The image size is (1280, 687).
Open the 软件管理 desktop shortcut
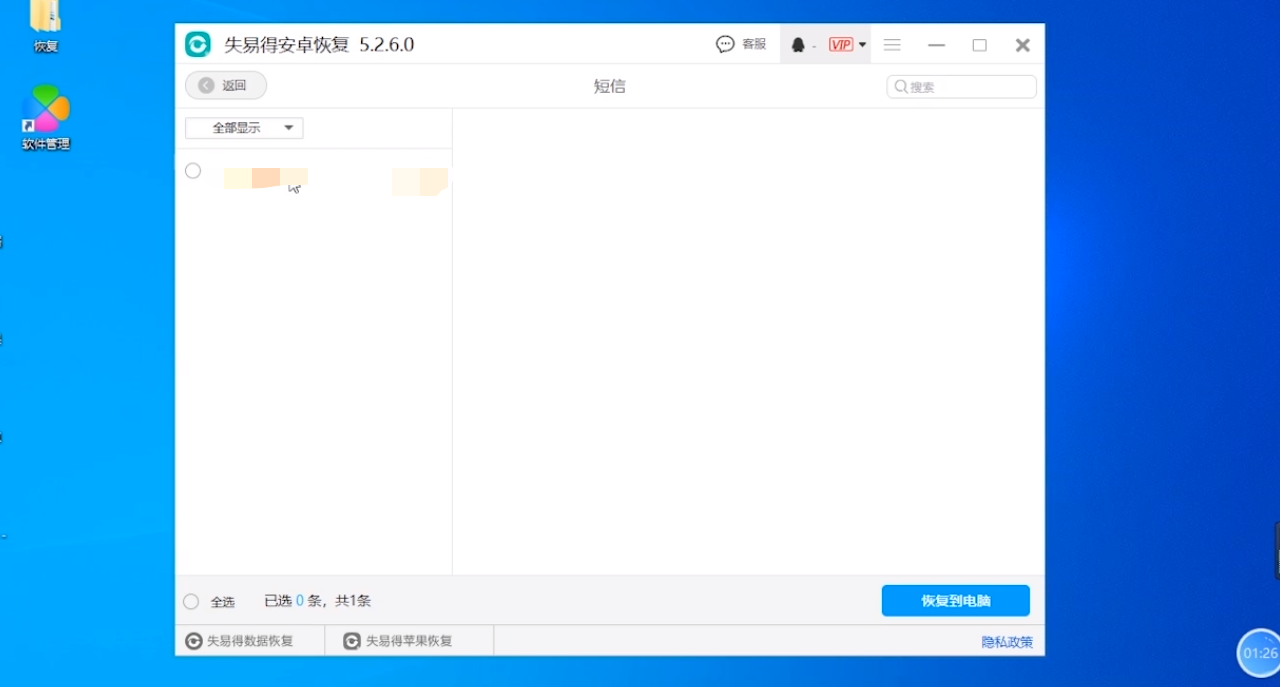(46, 118)
